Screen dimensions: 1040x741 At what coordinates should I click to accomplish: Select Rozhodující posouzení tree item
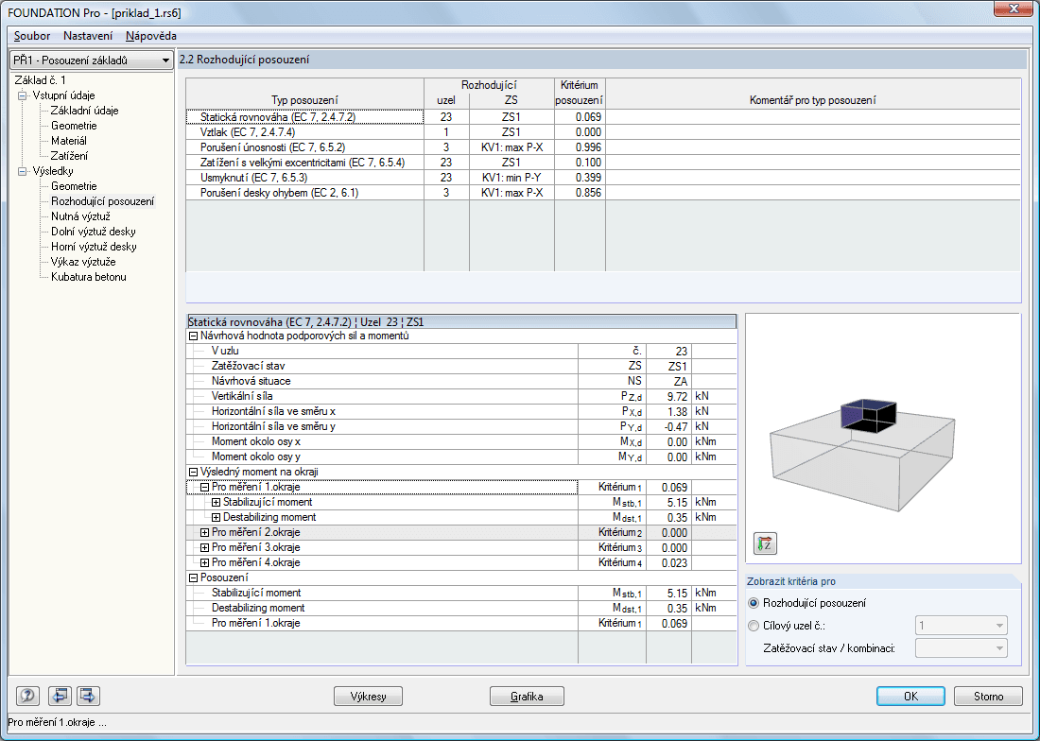pos(103,201)
